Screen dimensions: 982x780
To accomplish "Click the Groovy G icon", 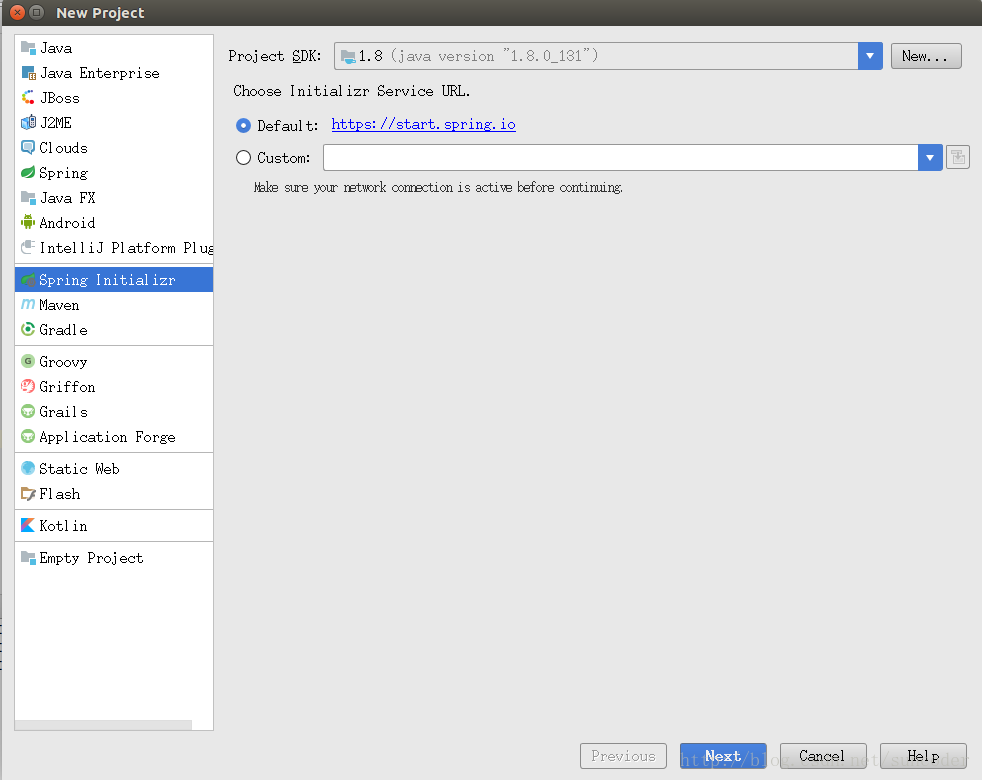I will [x=28, y=361].
